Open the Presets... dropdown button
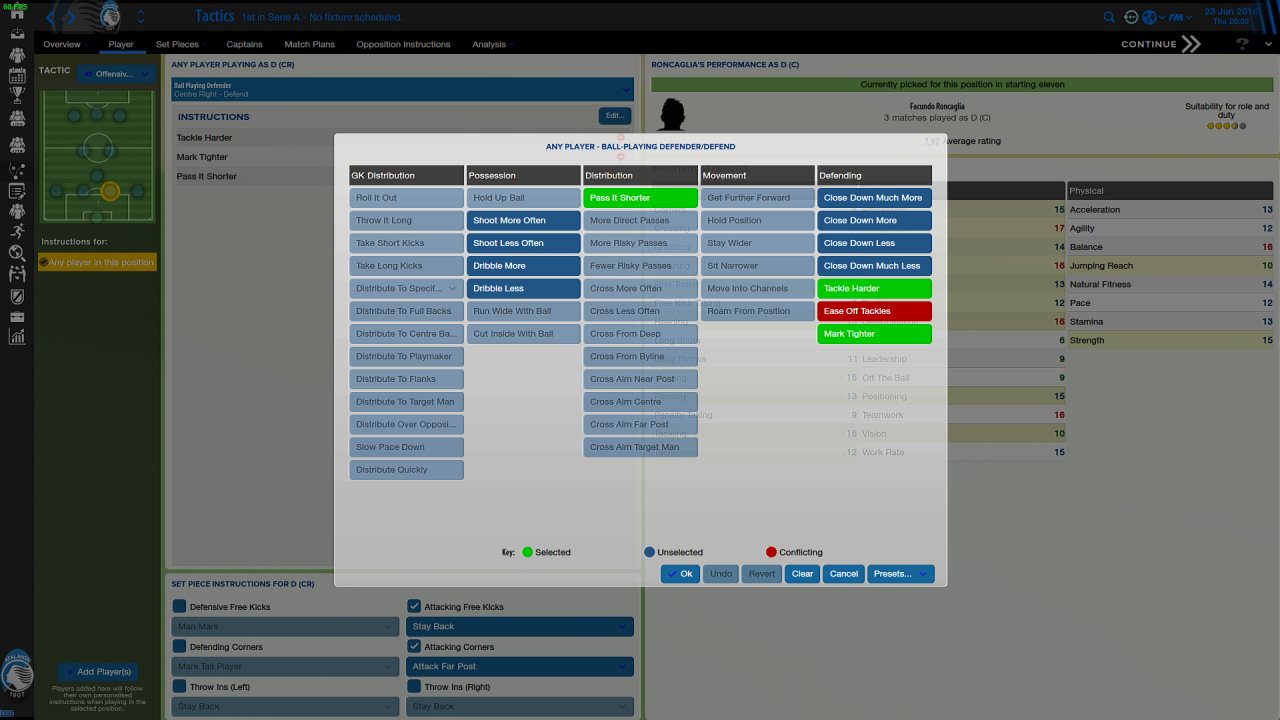 coord(900,574)
